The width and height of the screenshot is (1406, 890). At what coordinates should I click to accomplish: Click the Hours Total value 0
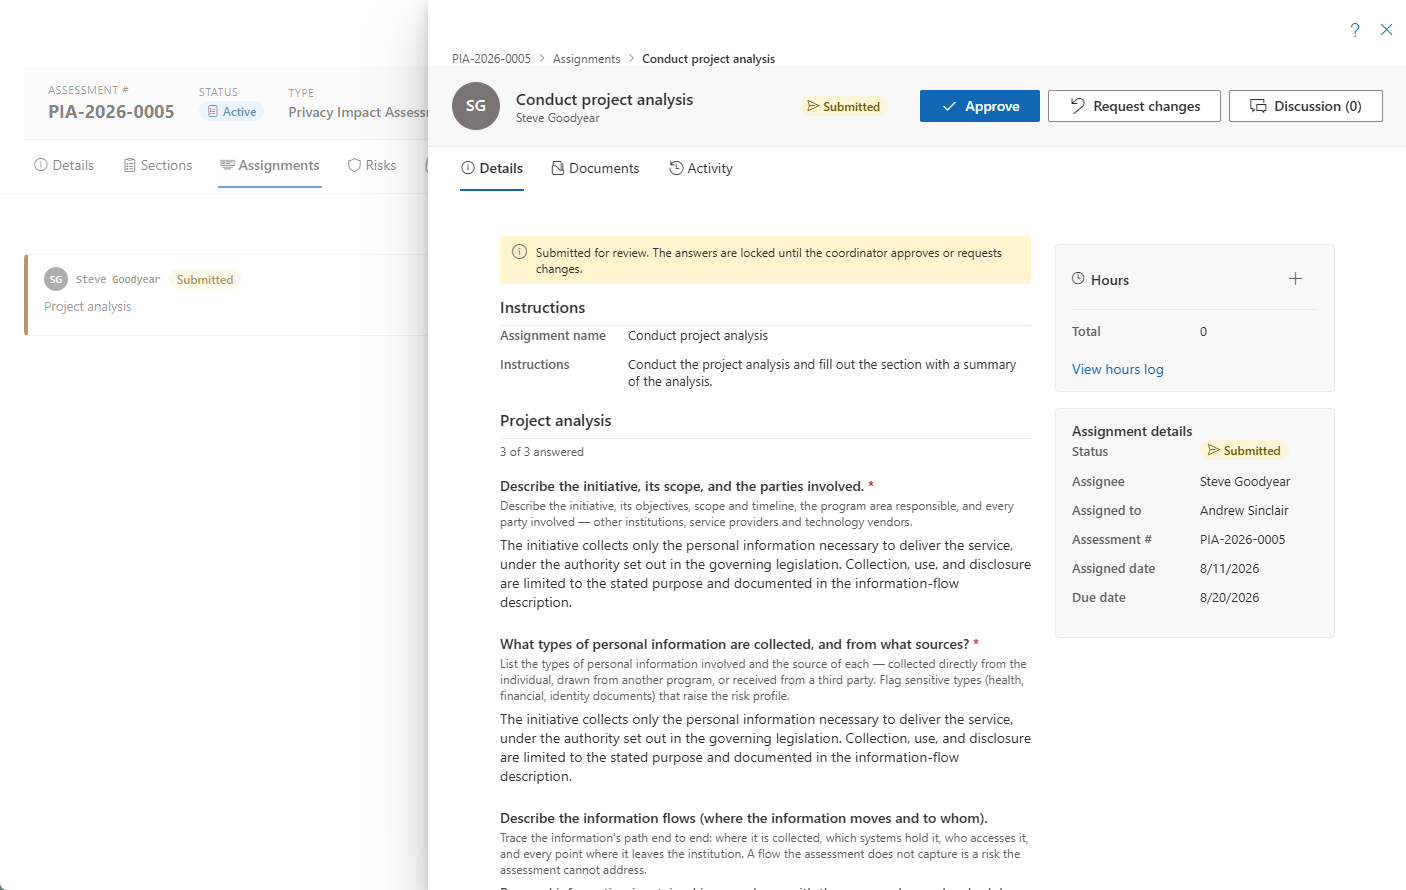click(1203, 331)
